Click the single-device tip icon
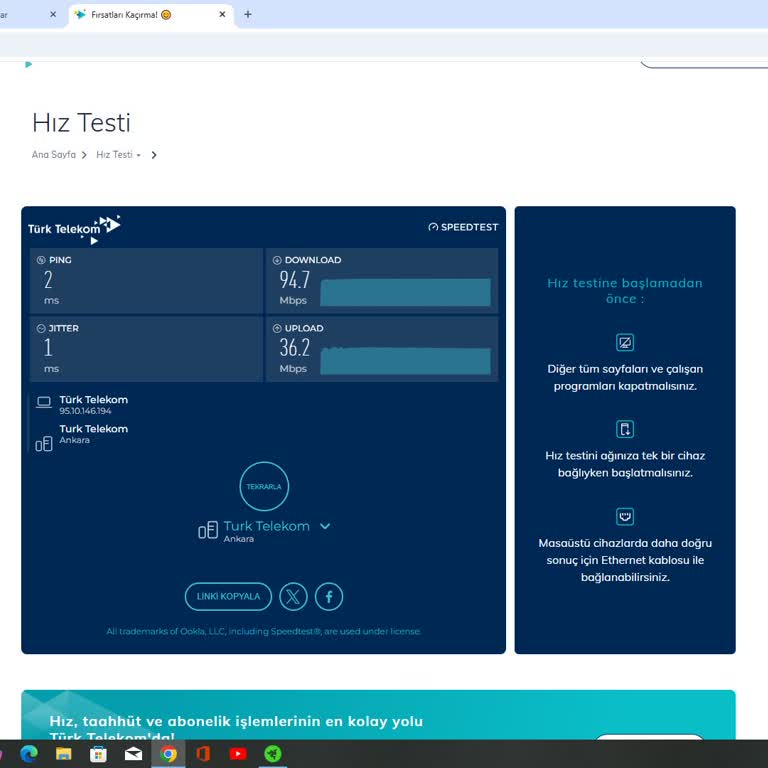Image resolution: width=768 pixels, height=768 pixels. tap(624, 429)
